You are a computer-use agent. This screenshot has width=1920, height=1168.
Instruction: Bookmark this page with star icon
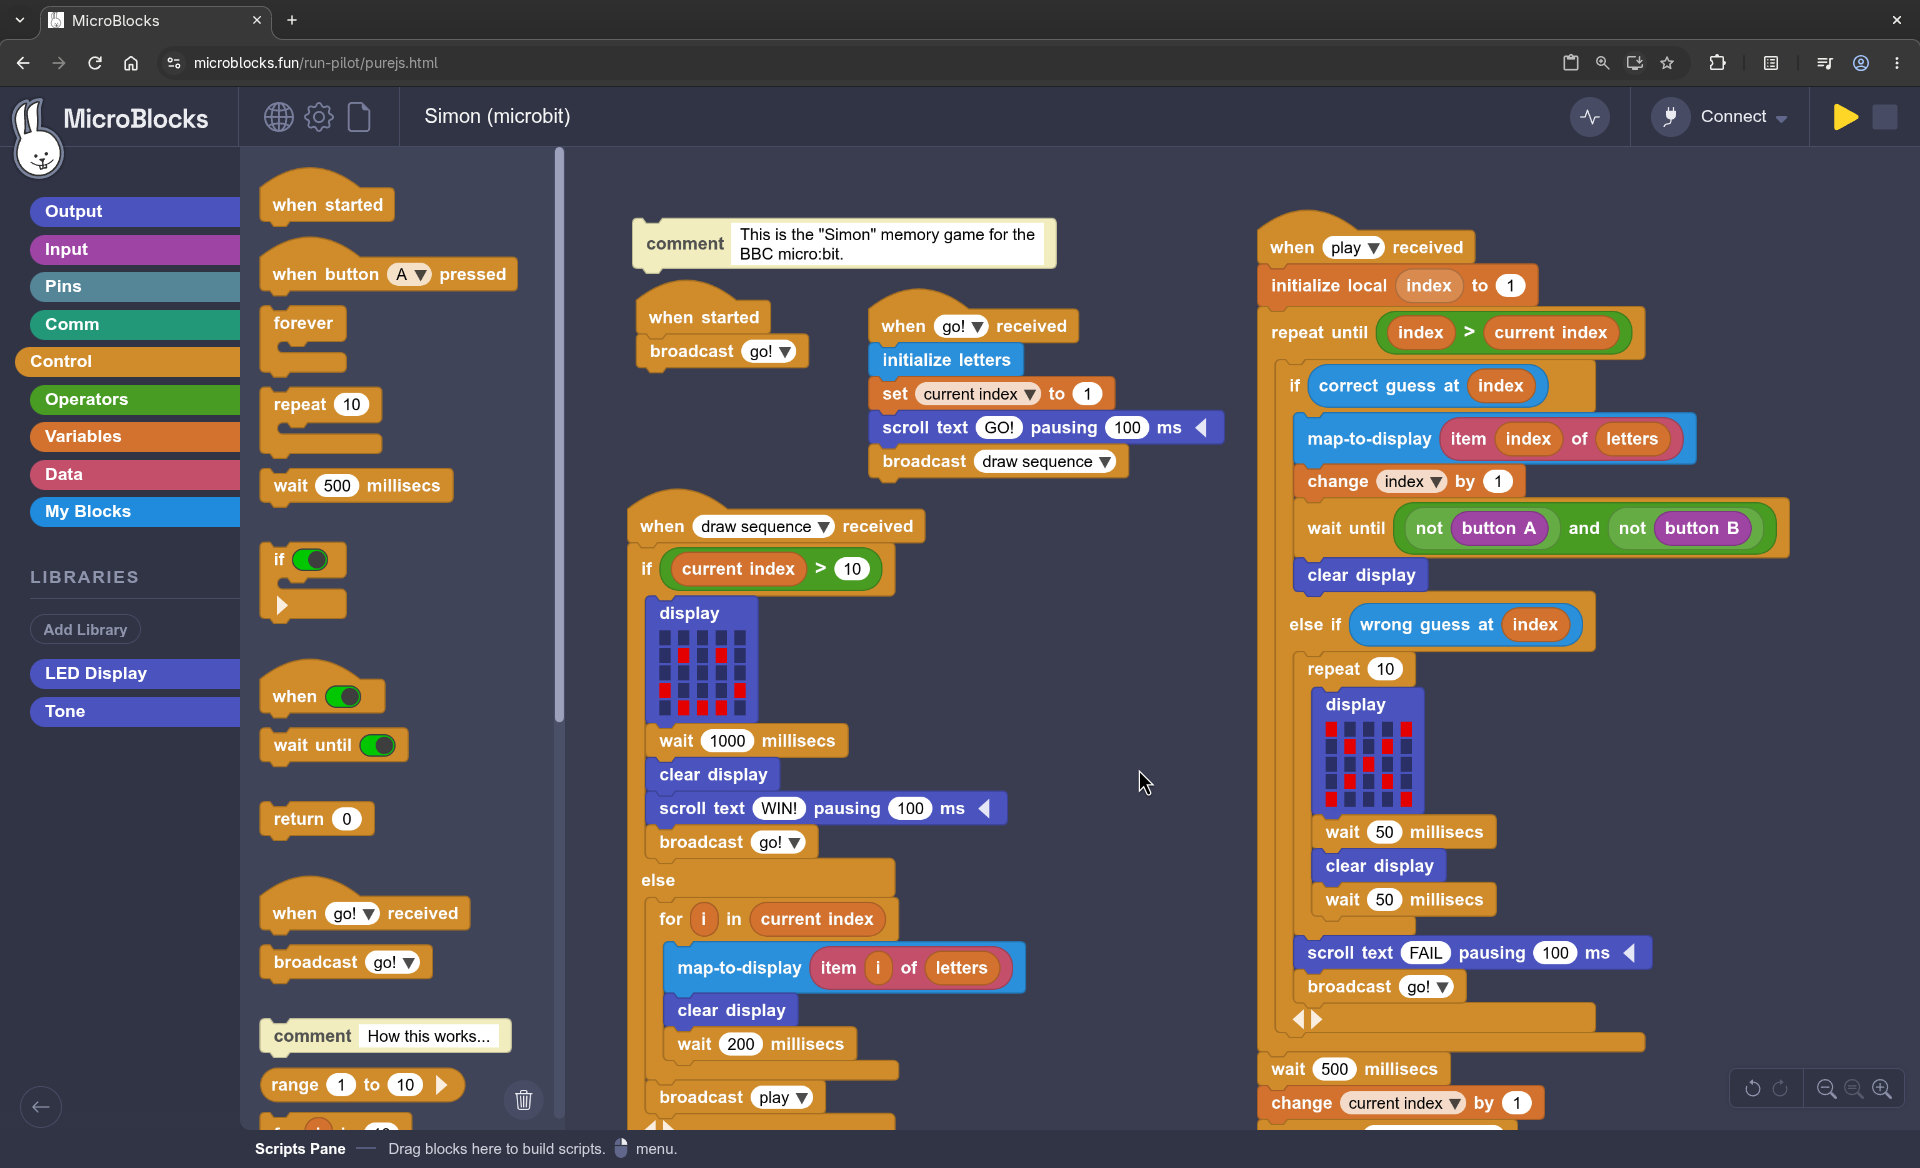(x=1667, y=62)
